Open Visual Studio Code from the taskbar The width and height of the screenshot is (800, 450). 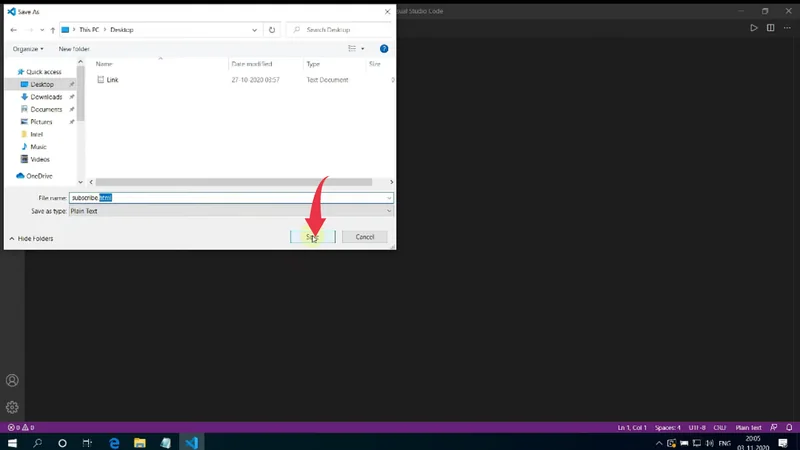[x=191, y=442]
